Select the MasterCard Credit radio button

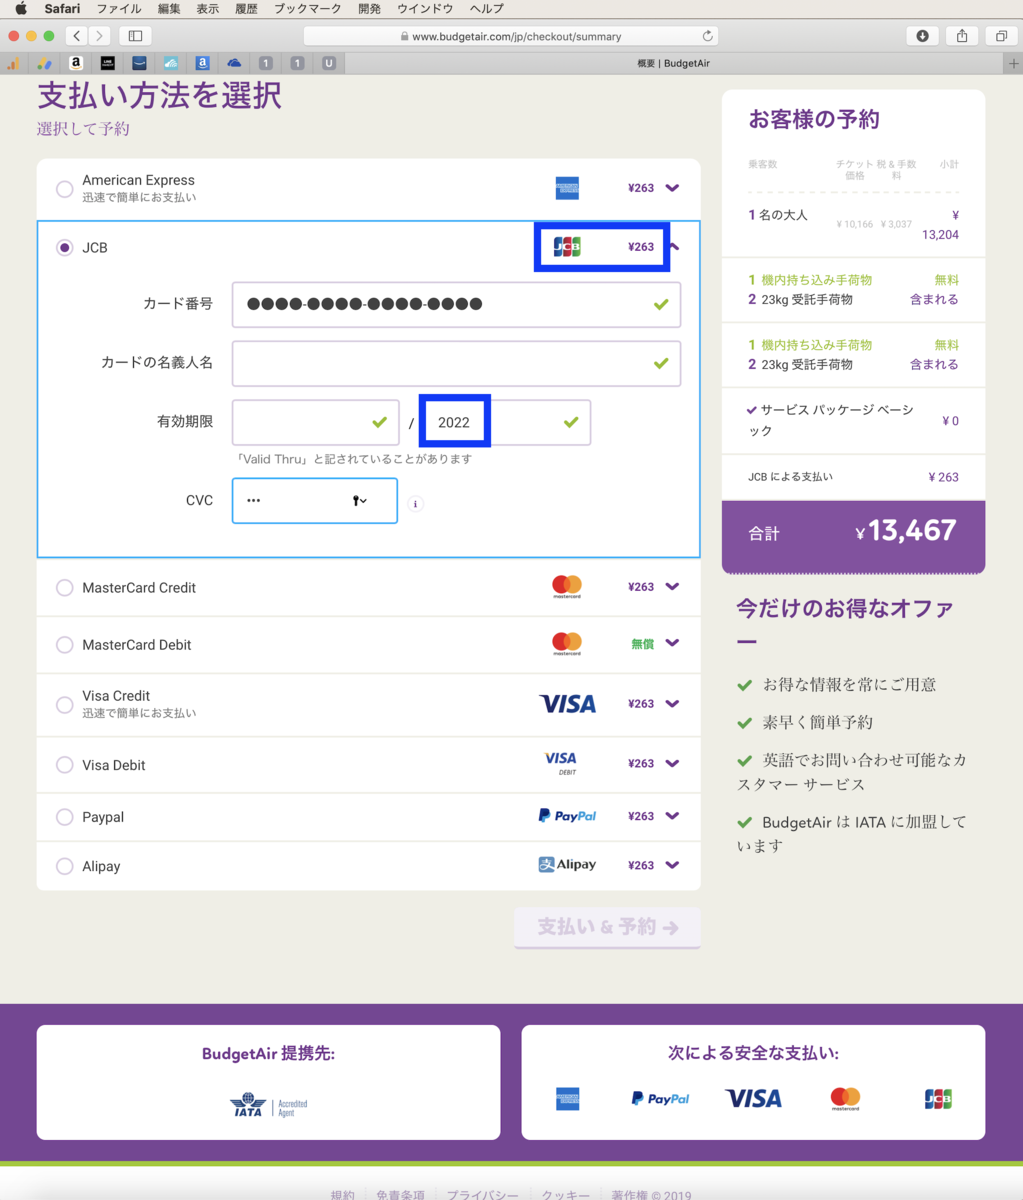tap(65, 588)
